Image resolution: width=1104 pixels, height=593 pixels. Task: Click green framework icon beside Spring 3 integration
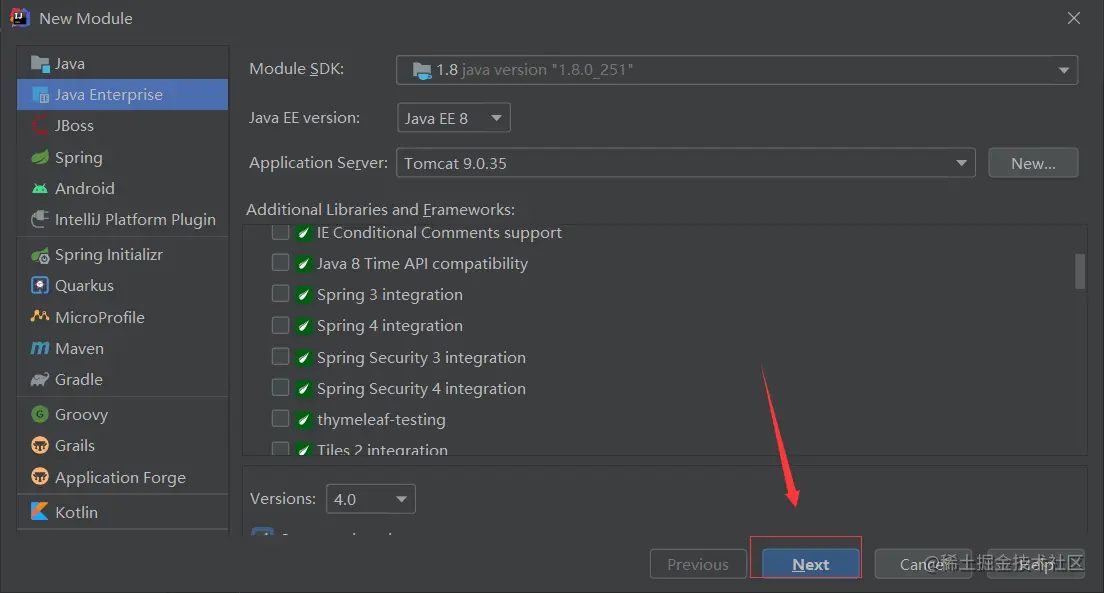[303, 294]
